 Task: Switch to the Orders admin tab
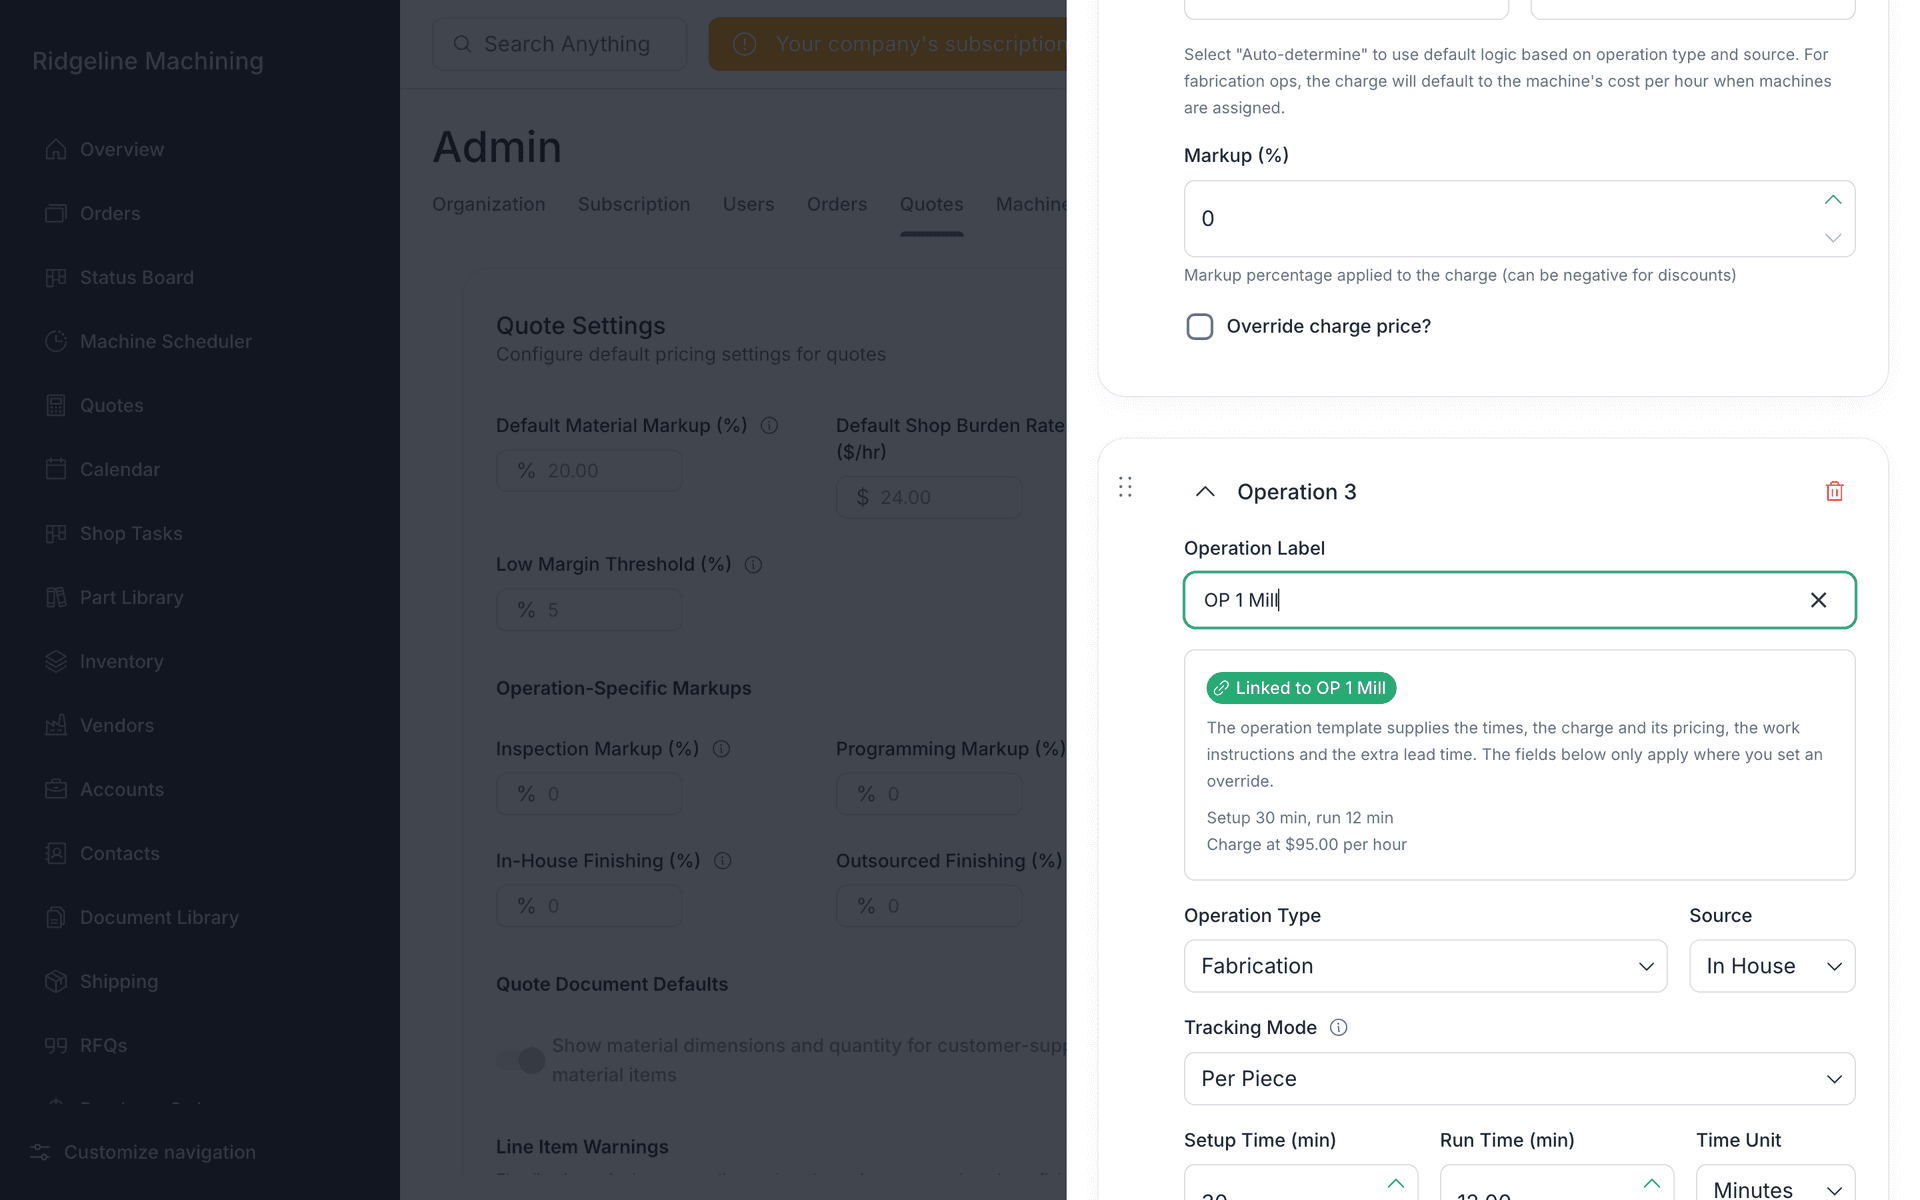pyautogui.click(x=837, y=204)
